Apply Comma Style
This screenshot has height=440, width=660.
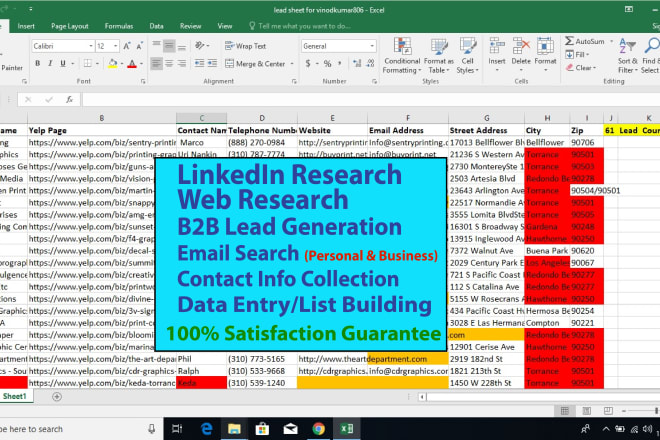(340, 64)
